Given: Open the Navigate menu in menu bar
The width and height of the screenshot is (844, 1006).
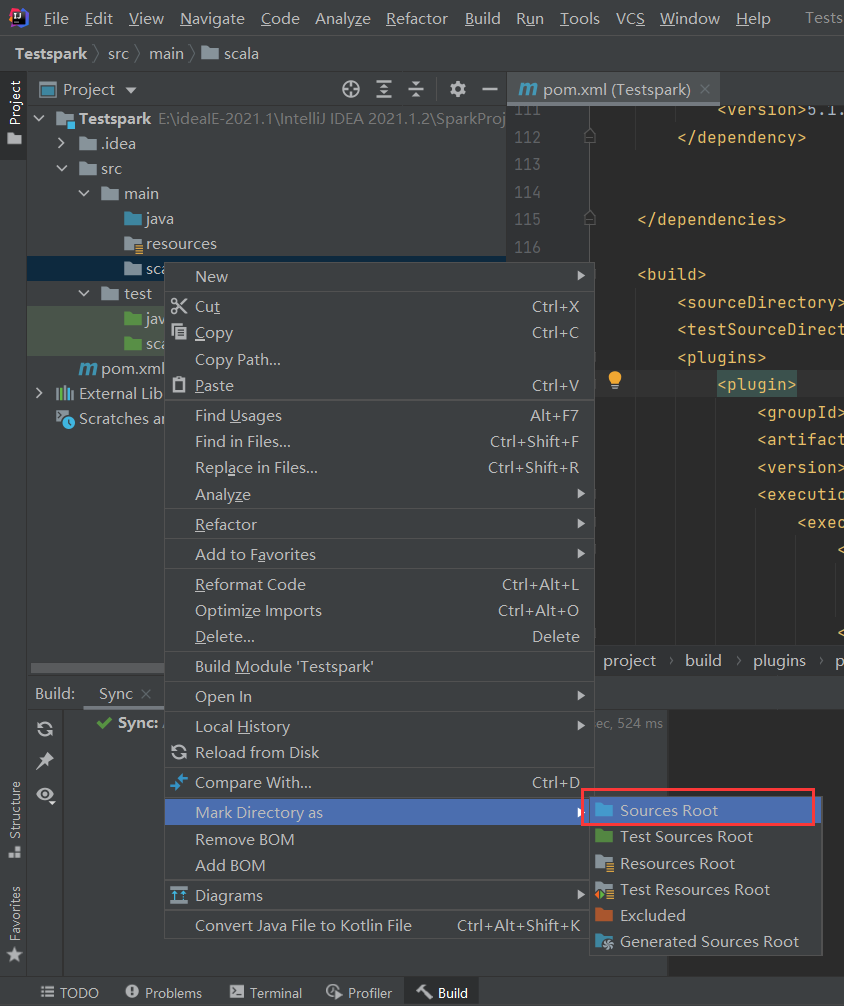Looking at the screenshot, I should 212,19.
